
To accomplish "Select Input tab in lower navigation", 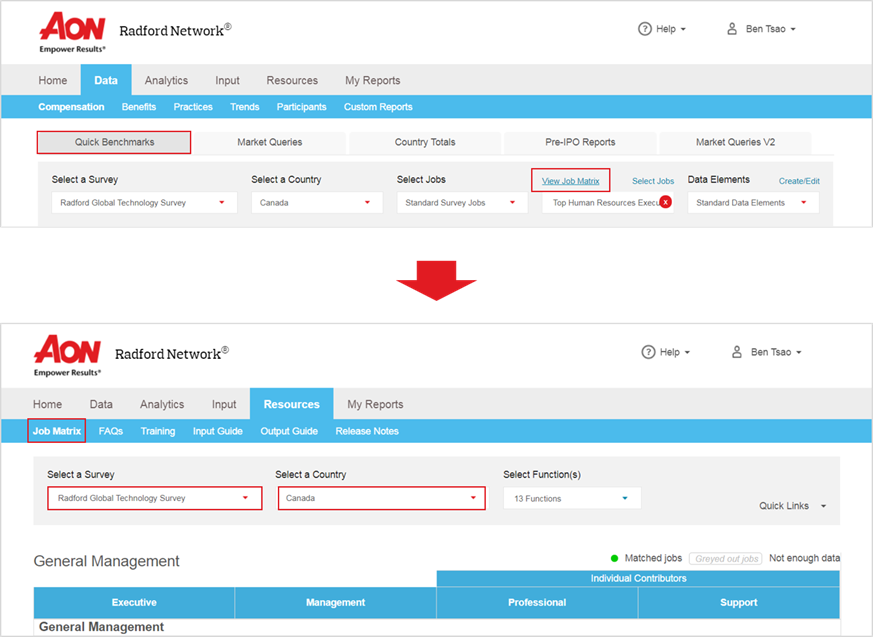I will [x=224, y=404].
